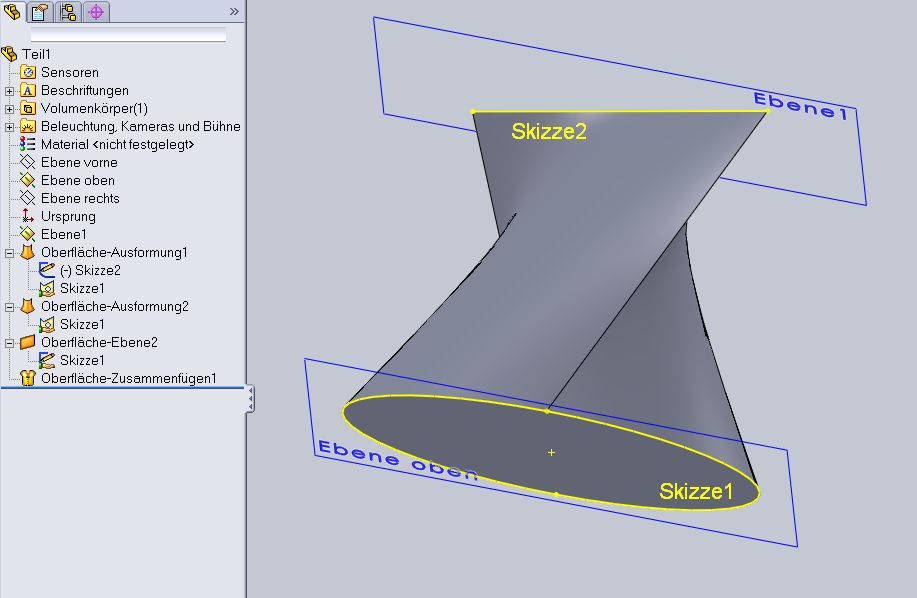Click the Oberfläche-Zusammenfügen1 knit surface icon
Viewport: 917px width, 598px height.
point(28,379)
